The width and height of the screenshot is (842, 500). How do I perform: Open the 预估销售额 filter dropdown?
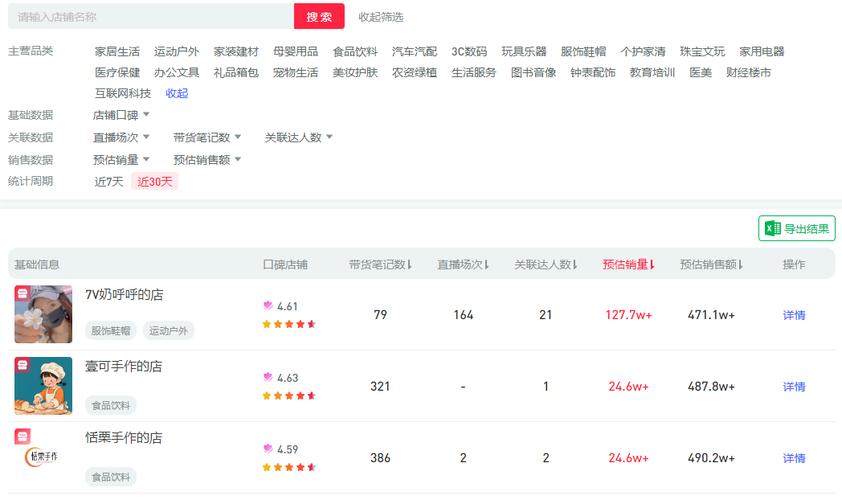(207, 159)
